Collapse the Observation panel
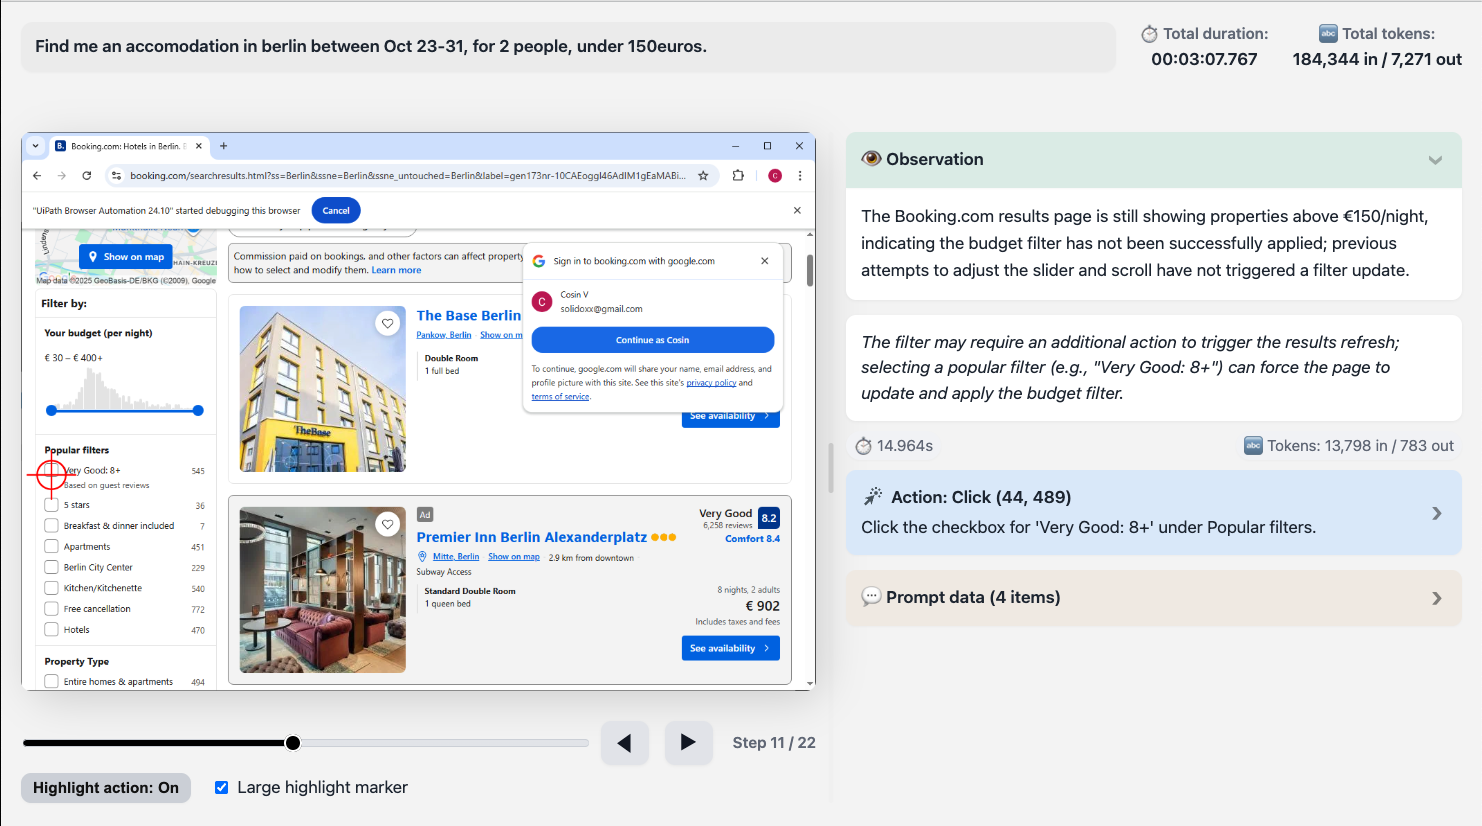Image resolution: width=1482 pixels, height=826 pixels. pyautogui.click(x=1435, y=160)
